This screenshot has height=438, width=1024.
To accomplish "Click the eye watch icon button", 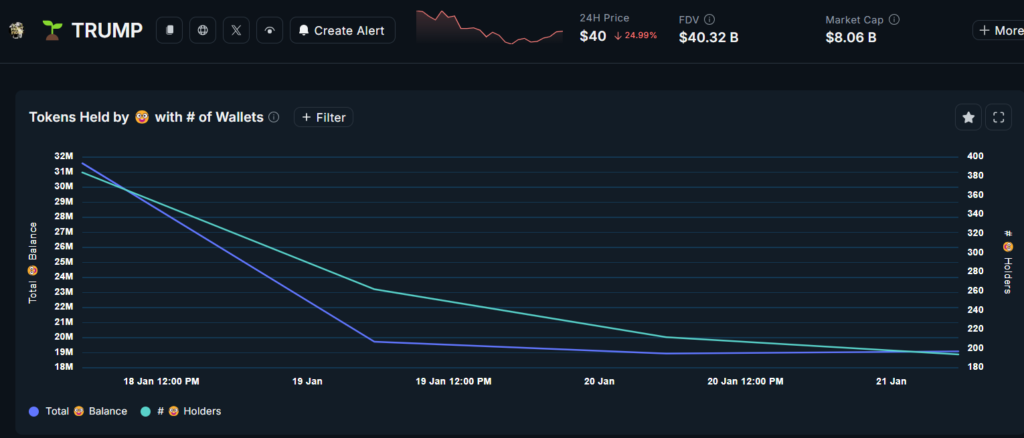I will point(269,30).
